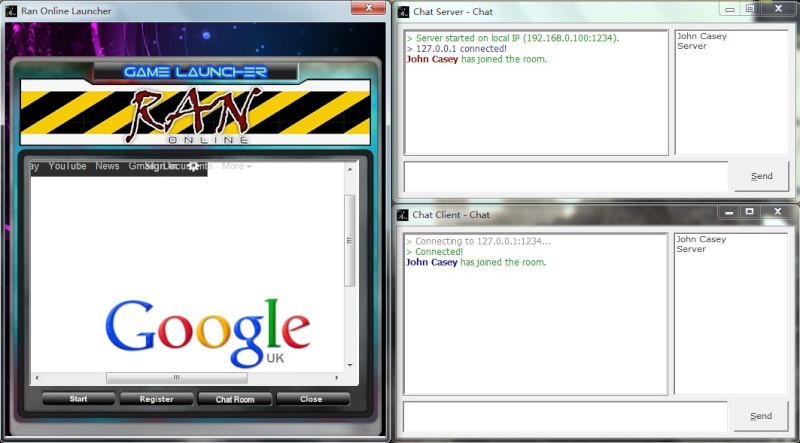Click the RAN Online banner logo
The image size is (800, 443).
[194, 116]
